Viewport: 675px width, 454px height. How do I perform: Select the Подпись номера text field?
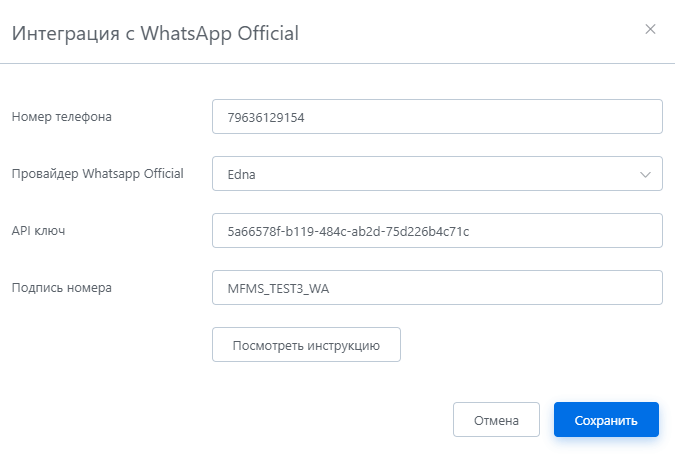437,287
